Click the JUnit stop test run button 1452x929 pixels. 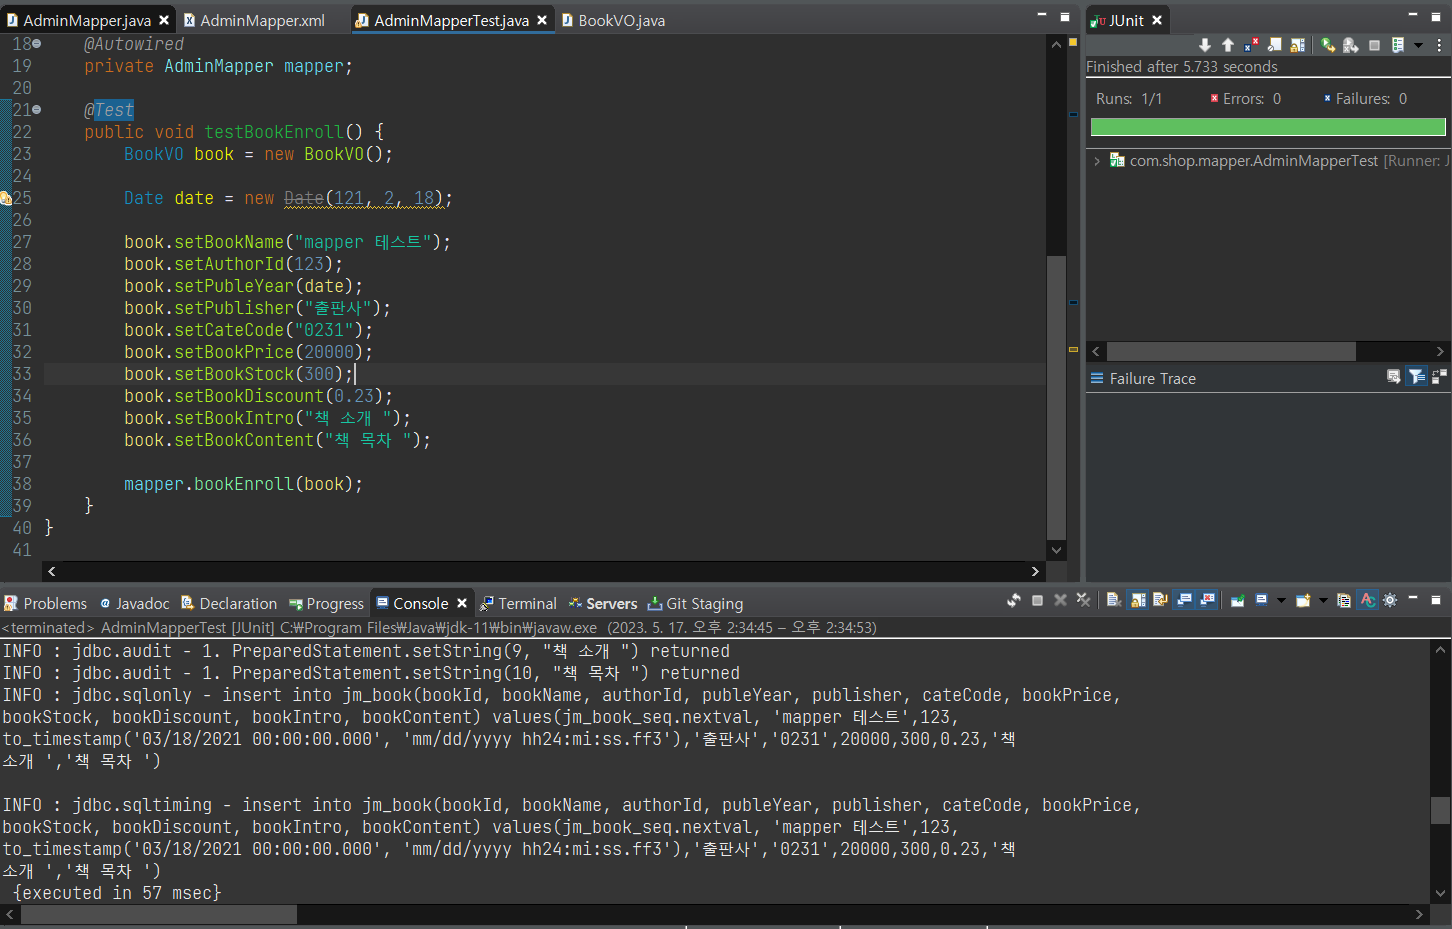click(x=1374, y=45)
